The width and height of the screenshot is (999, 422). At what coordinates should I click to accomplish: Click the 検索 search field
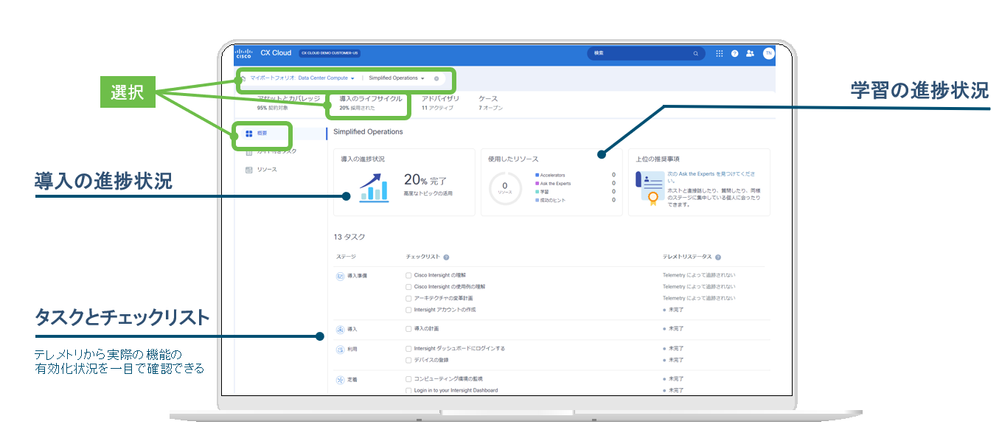(x=646, y=54)
